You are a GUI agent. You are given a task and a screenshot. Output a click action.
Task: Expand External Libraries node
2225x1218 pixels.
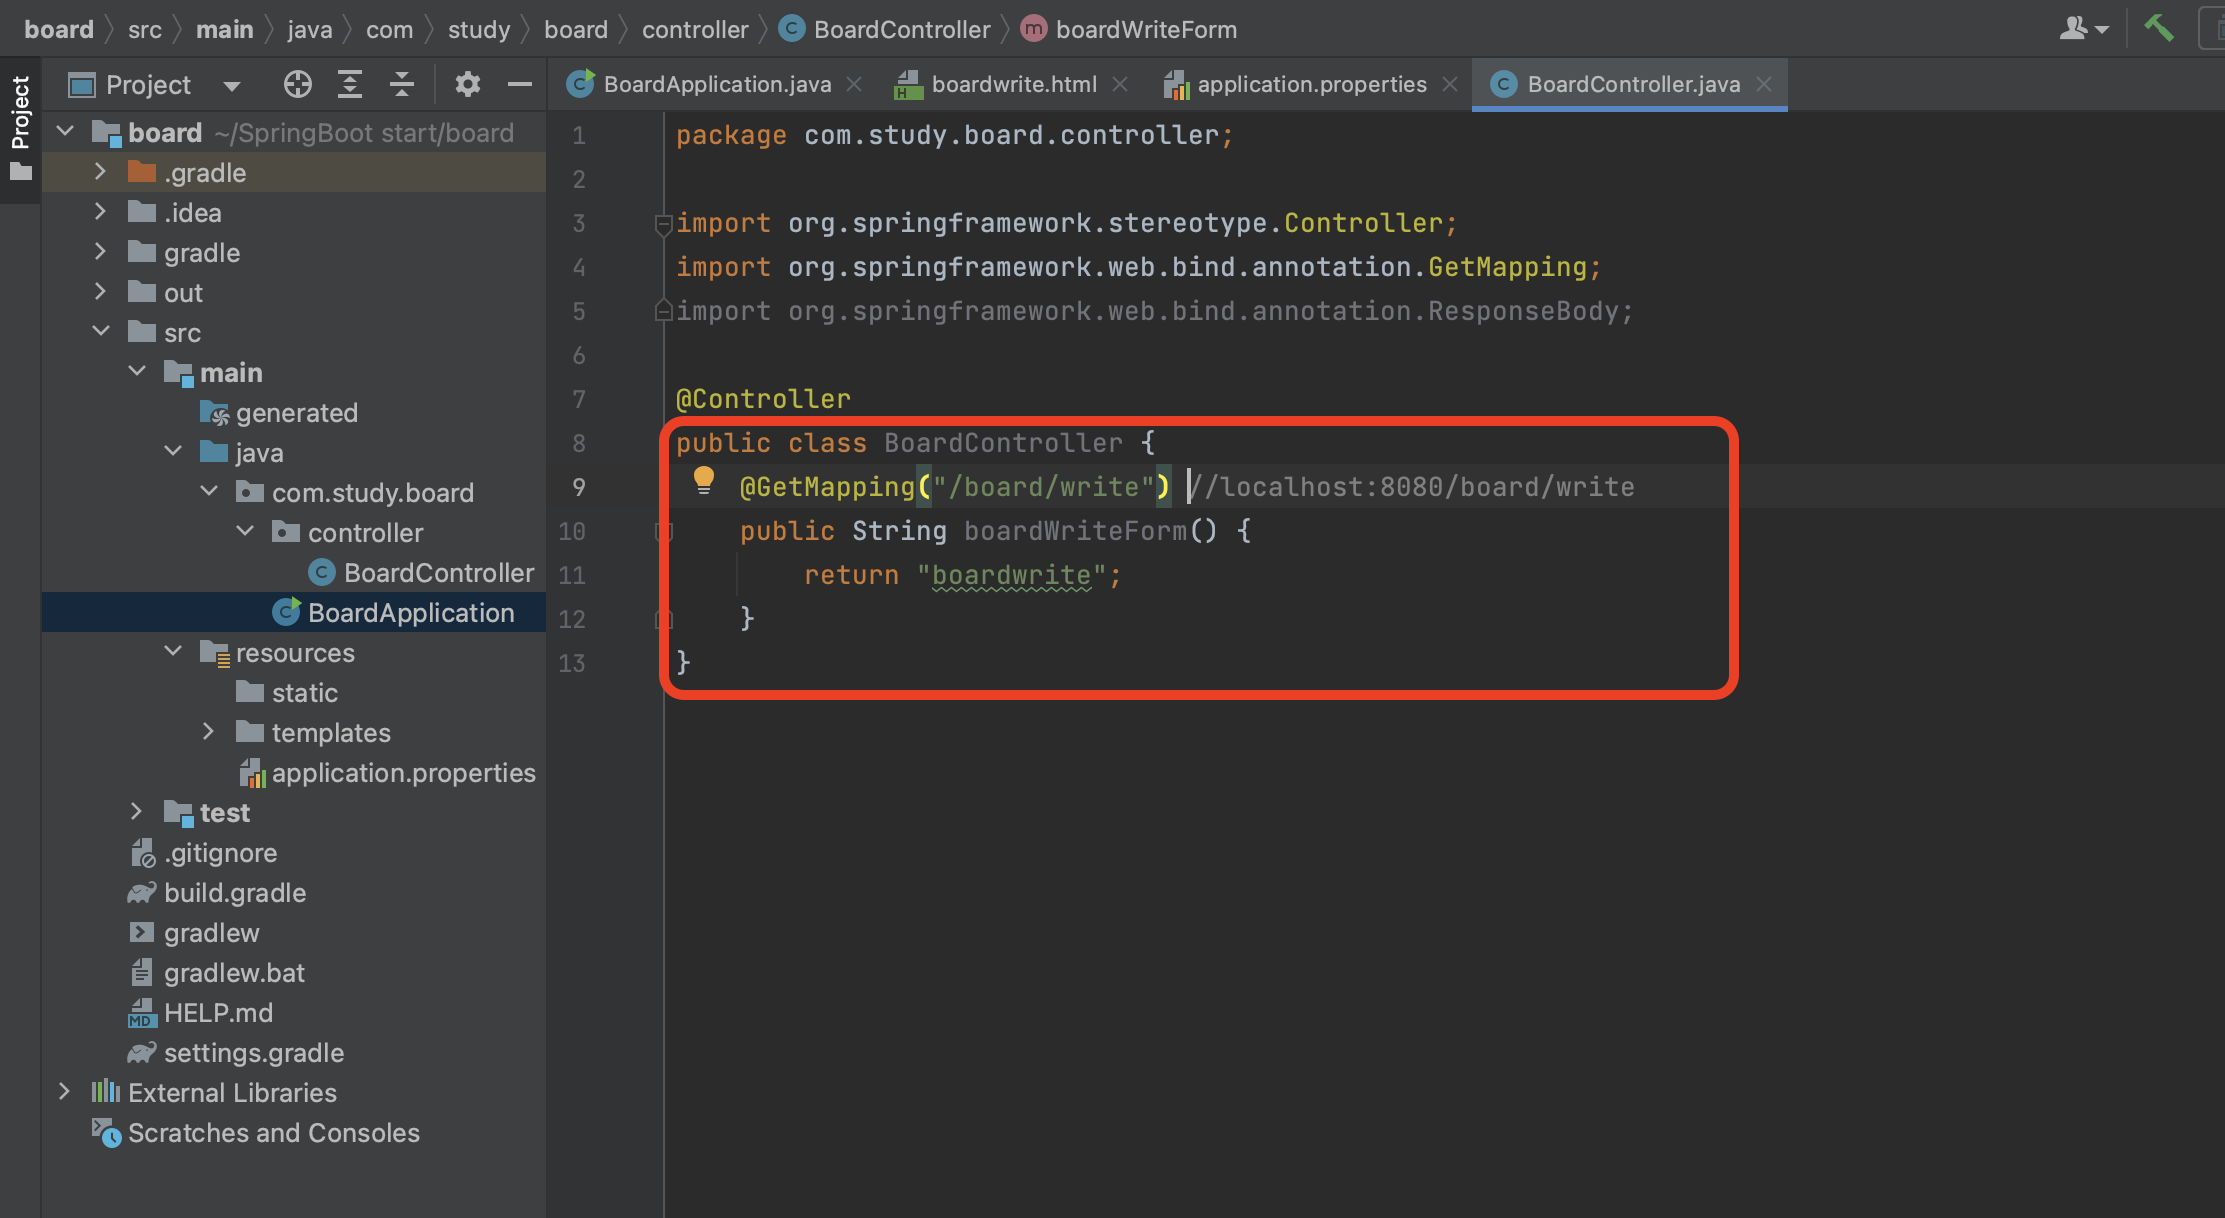(x=65, y=1092)
